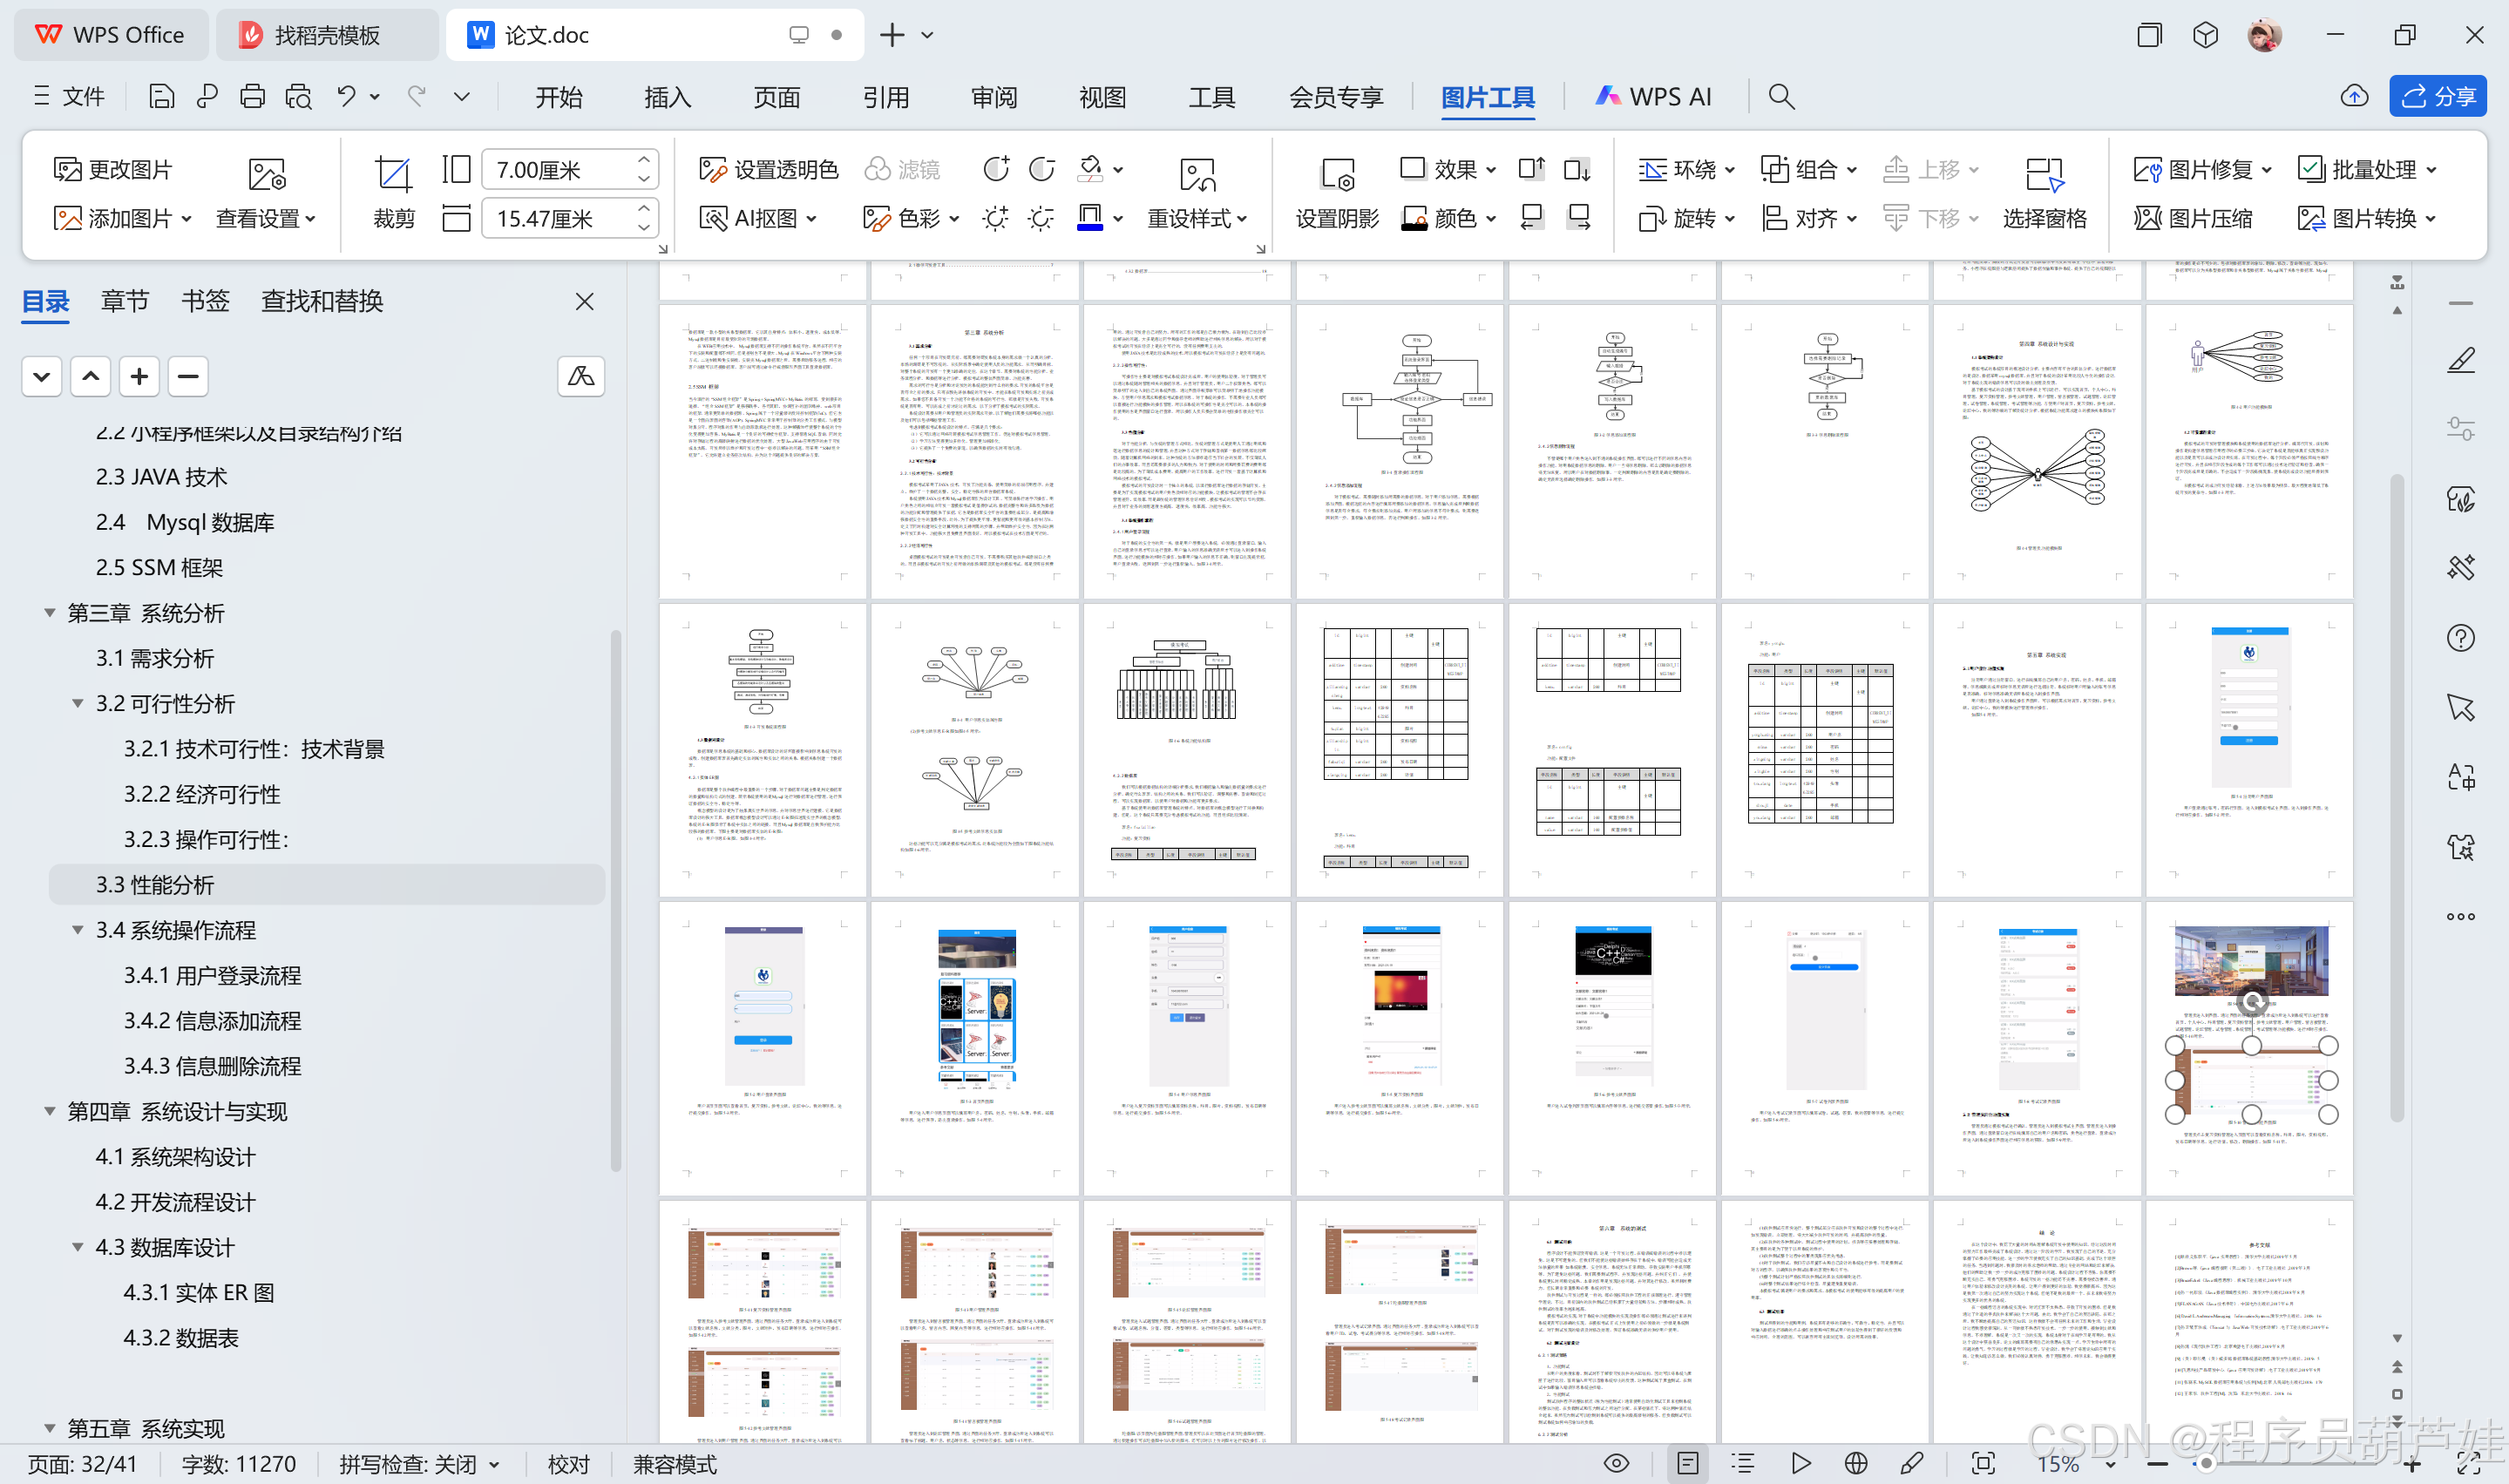Click the picture width 15.47厘米 field
The image size is (2509, 1484).
[x=570, y=218]
